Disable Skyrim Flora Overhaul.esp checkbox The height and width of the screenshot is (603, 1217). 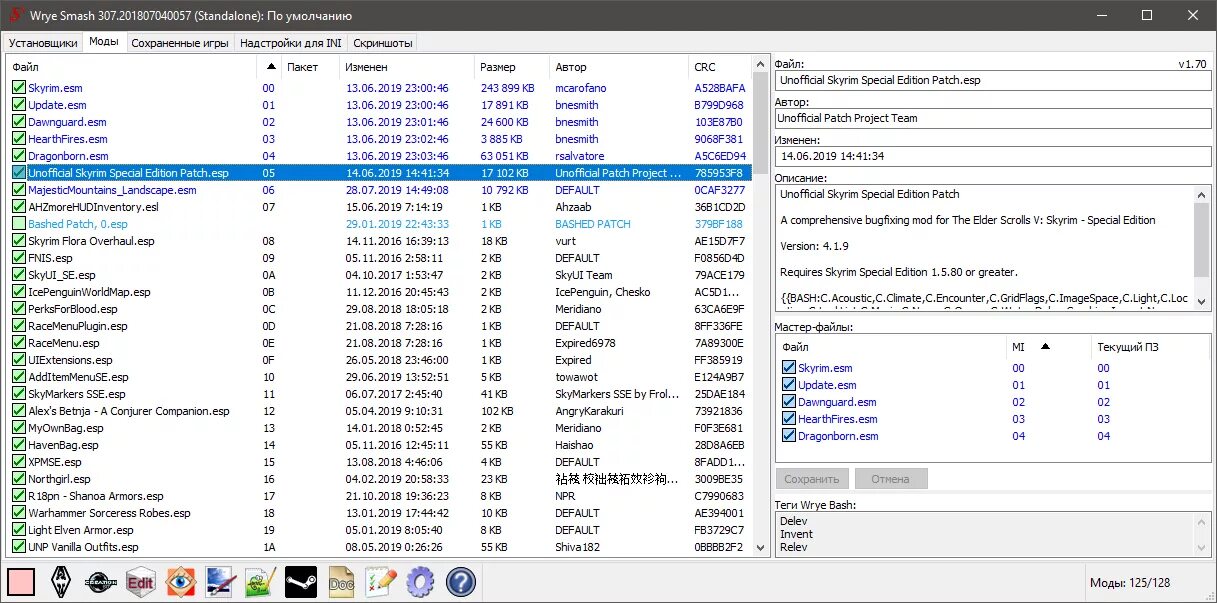pyautogui.click(x=19, y=241)
